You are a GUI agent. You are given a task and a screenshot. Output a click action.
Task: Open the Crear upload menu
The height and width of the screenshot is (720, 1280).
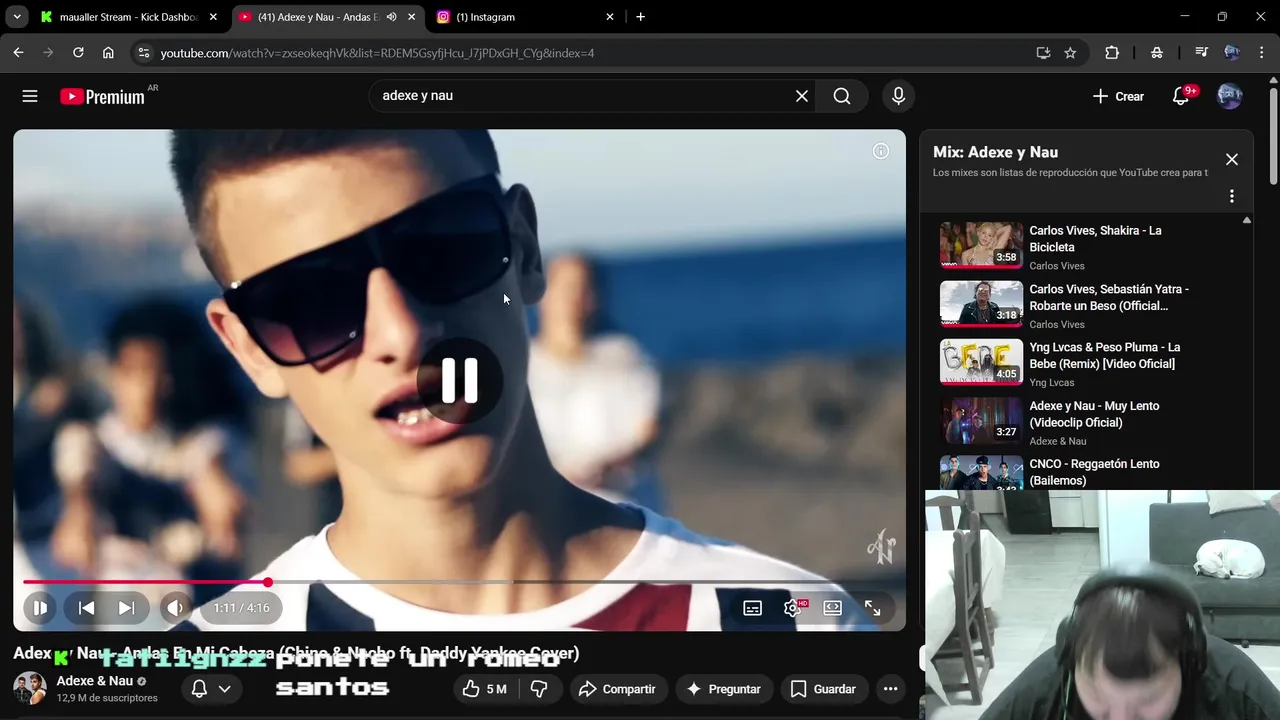1118,96
